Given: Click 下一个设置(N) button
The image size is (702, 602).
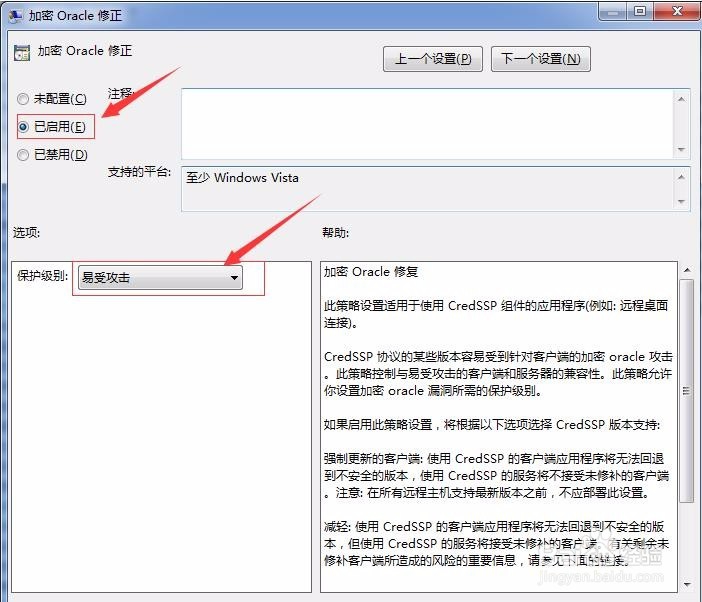Looking at the screenshot, I should 541,59.
